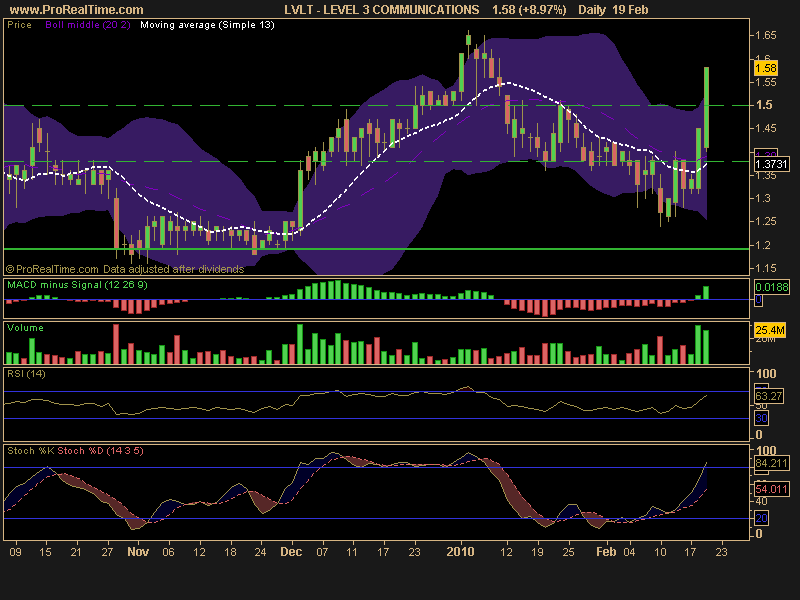Select the RSI (14) panel label
Viewport: 800px width, 600px height.
(26, 373)
